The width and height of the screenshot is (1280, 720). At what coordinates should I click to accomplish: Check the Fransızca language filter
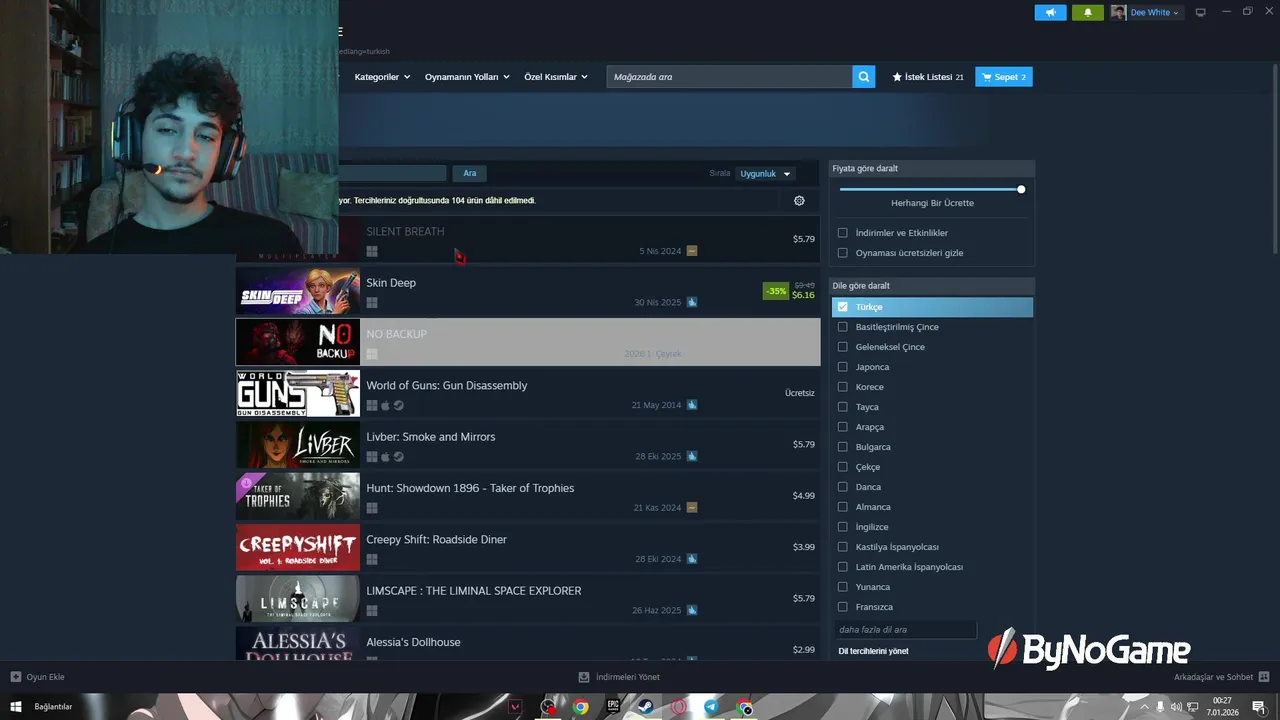(x=843, y=607)
